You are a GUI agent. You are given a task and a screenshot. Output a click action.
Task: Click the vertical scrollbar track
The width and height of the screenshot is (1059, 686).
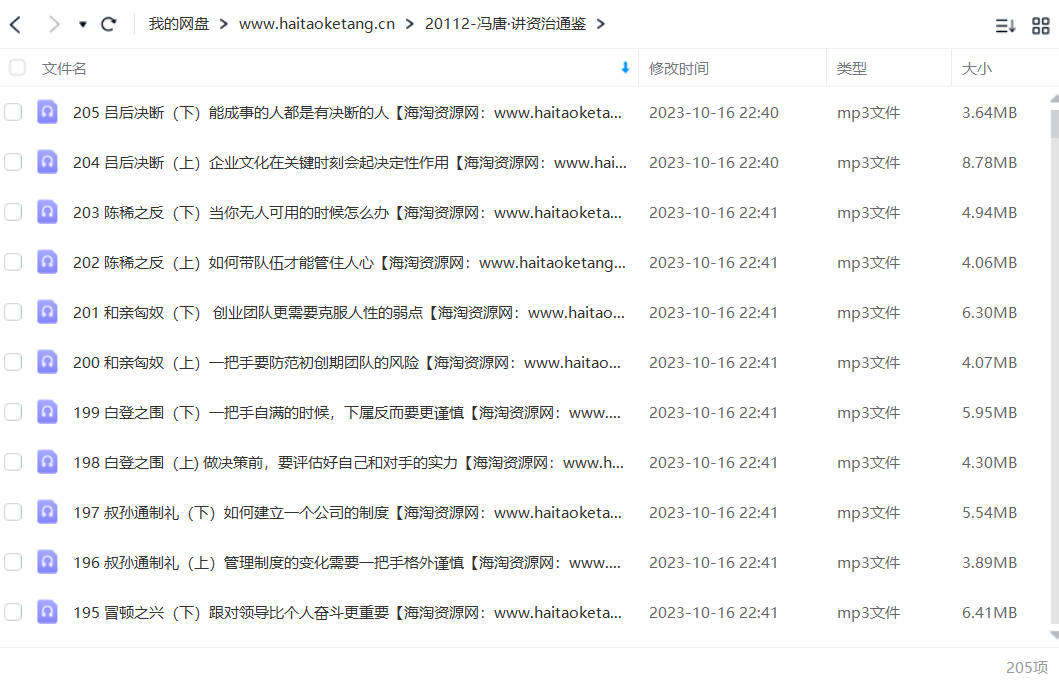[1054, 378]
